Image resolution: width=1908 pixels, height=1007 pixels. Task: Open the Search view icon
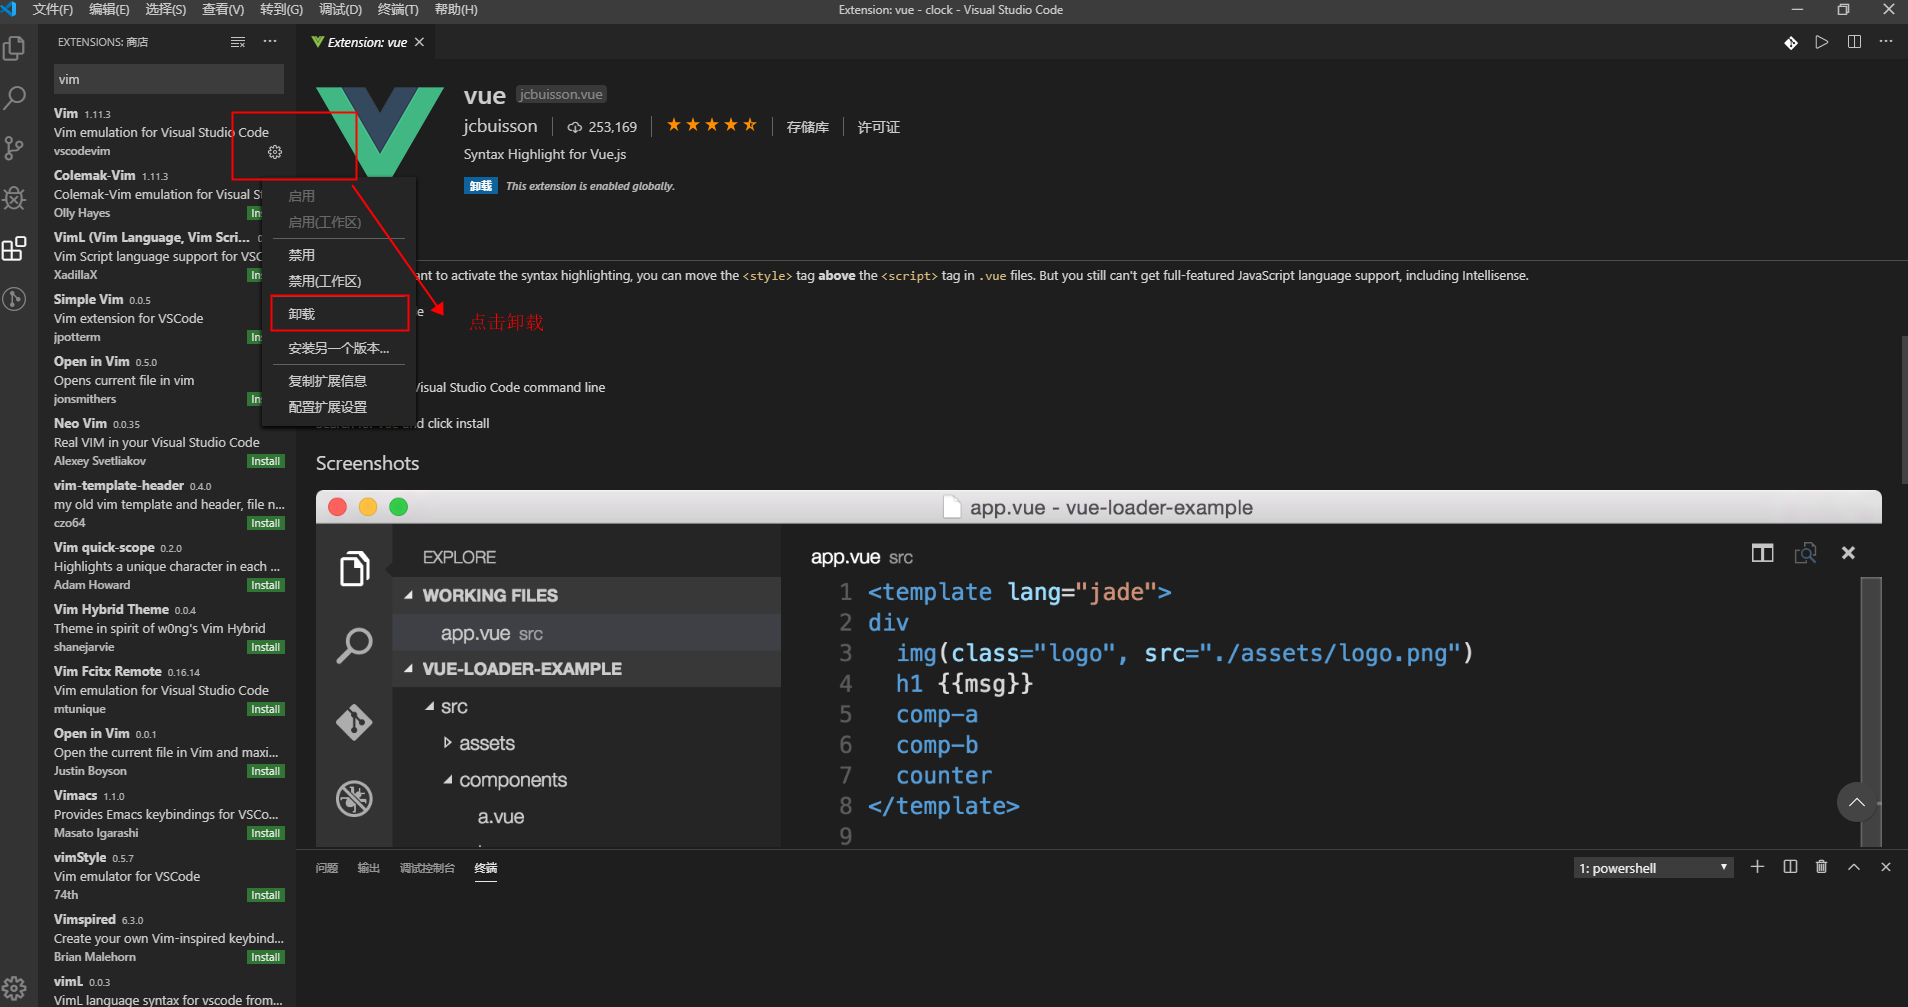coord(15,97)
